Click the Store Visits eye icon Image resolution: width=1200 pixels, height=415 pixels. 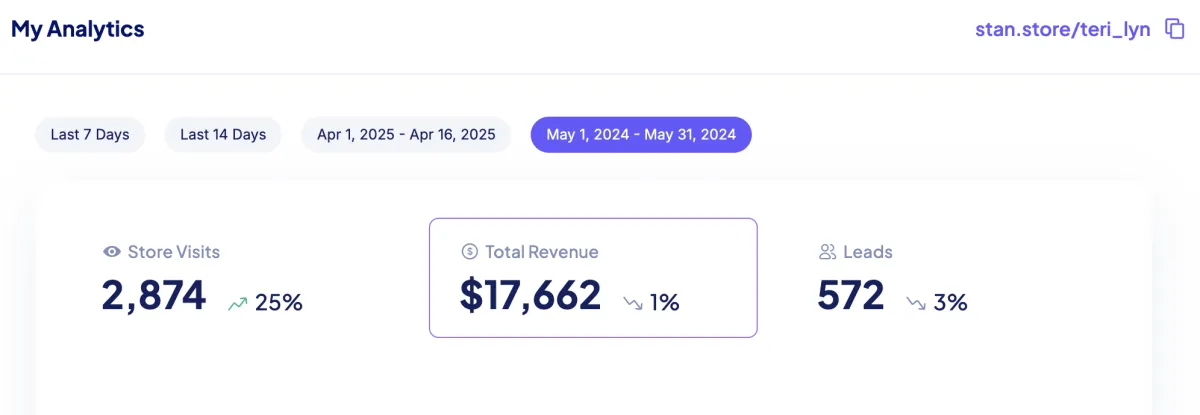[x=112, y=252]
